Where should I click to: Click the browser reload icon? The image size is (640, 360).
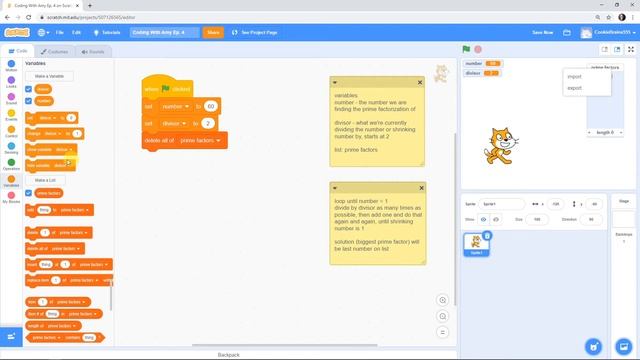pos(29,18)
